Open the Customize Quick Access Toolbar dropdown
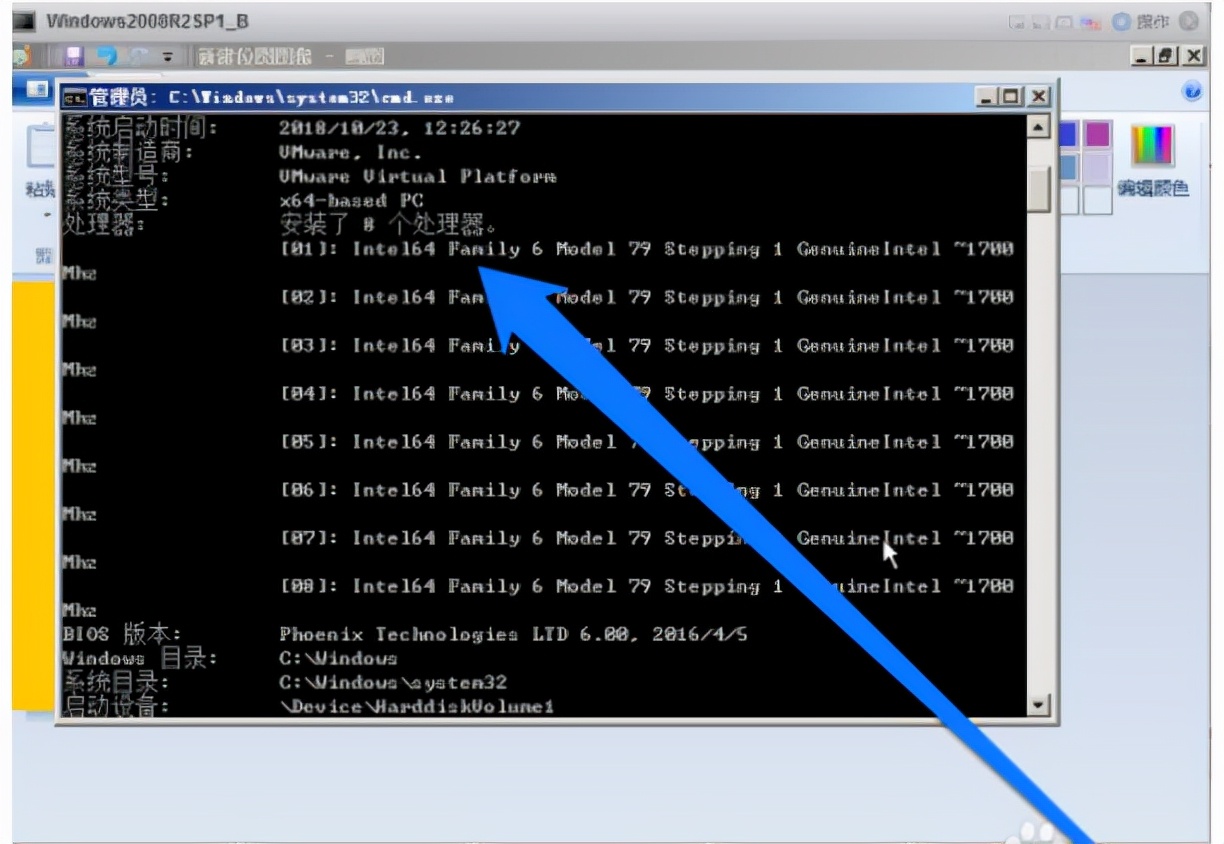 click(x=167, y=57)
